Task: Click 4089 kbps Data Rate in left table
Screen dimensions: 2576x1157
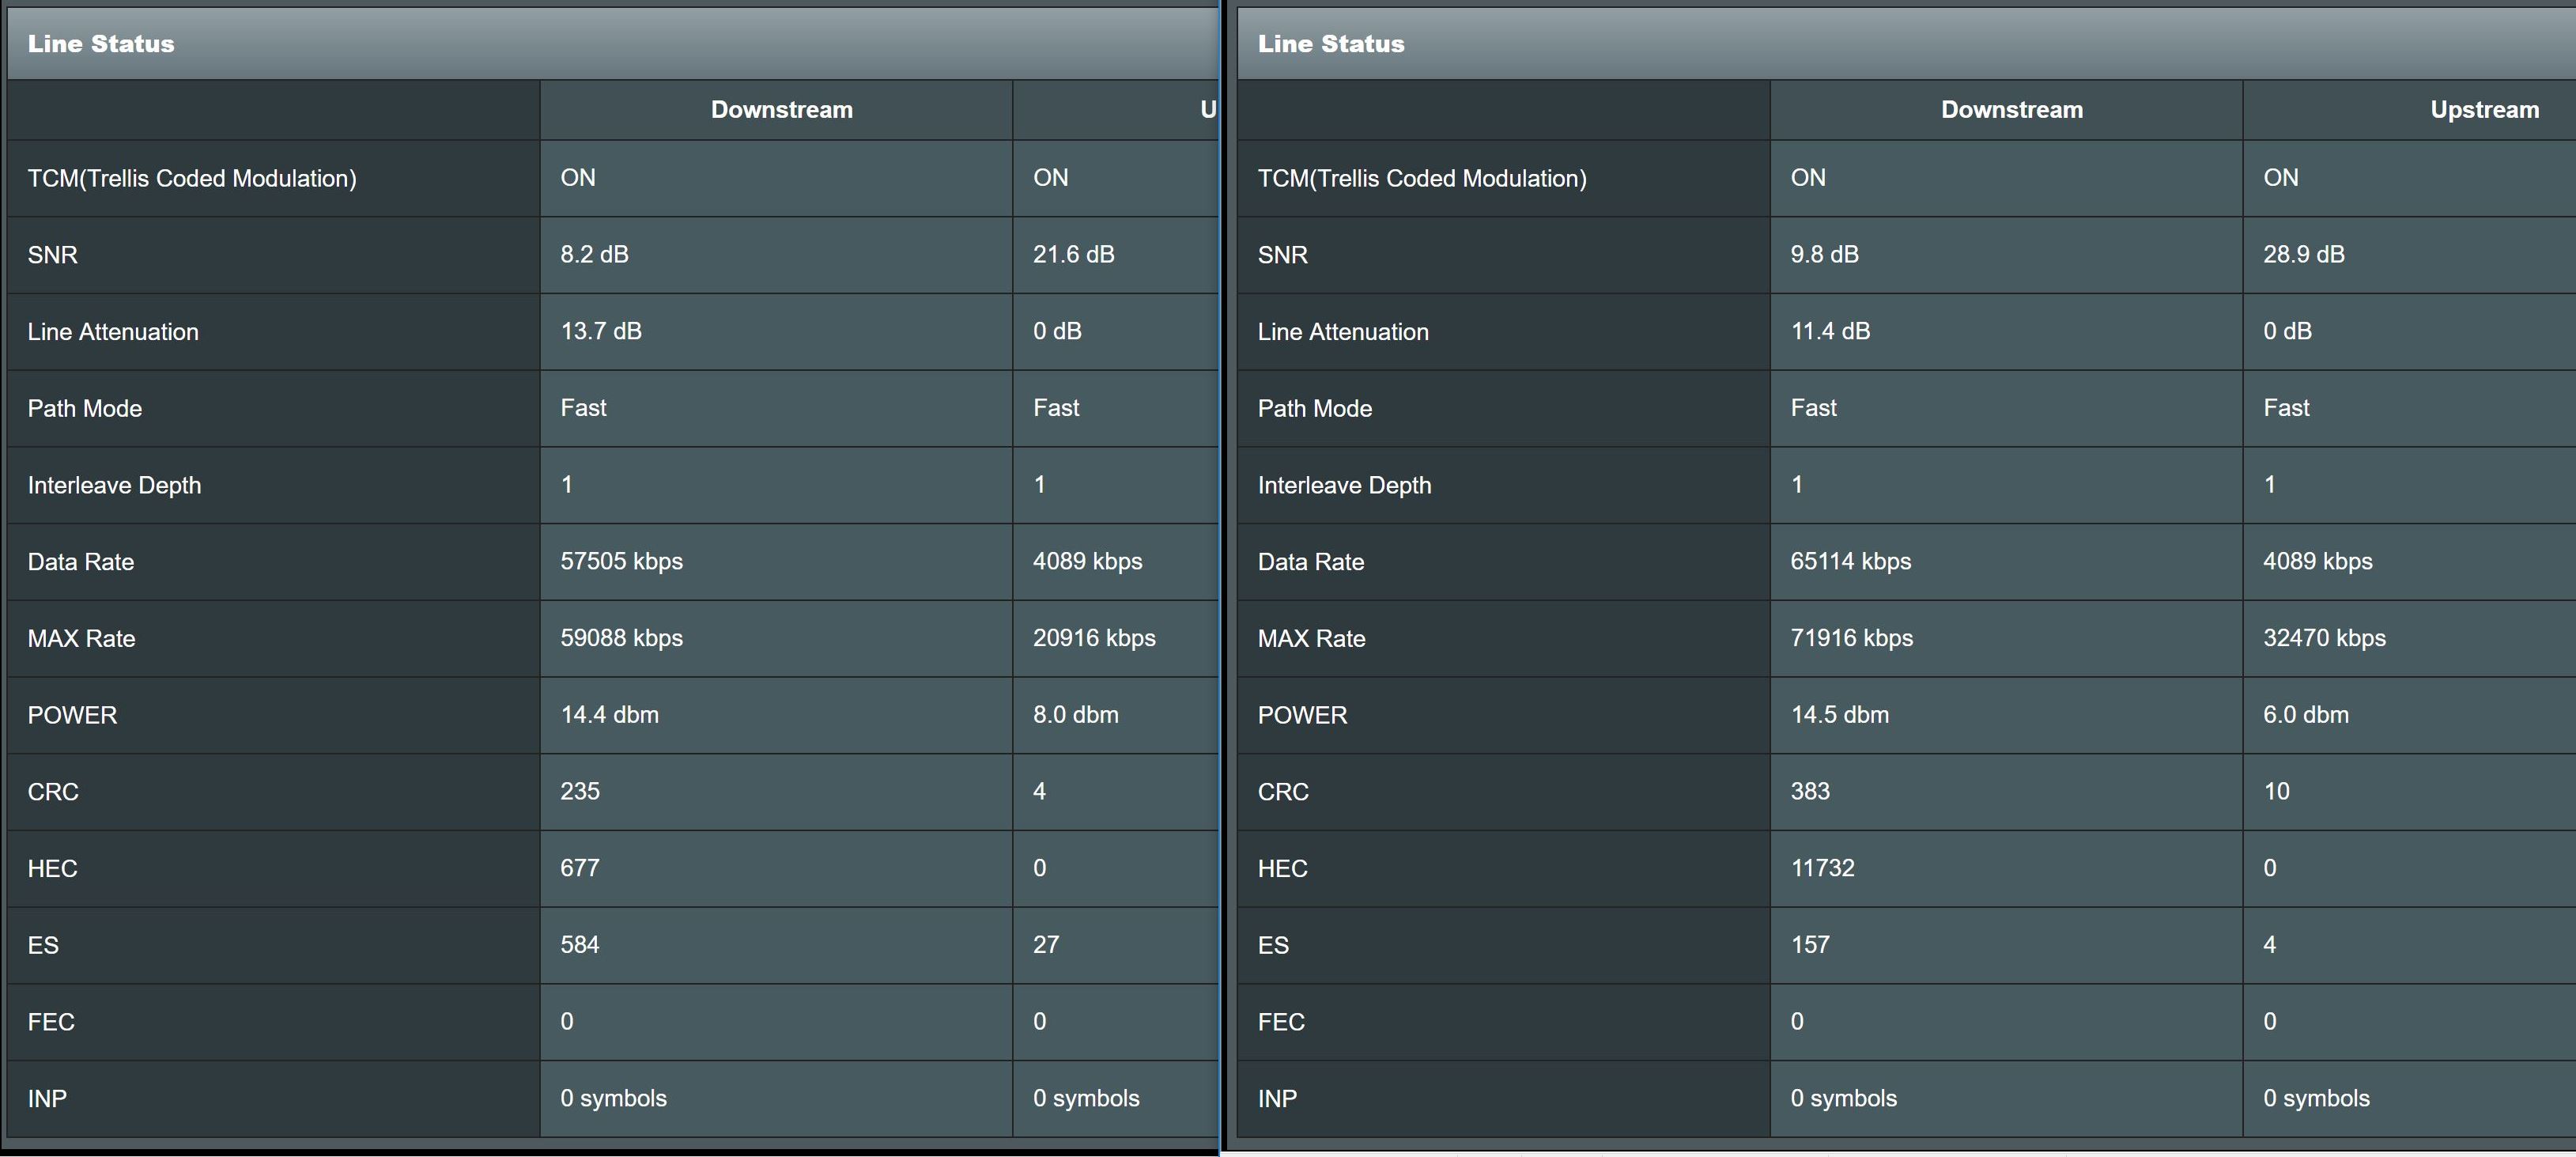Action: click(1087, 561)
